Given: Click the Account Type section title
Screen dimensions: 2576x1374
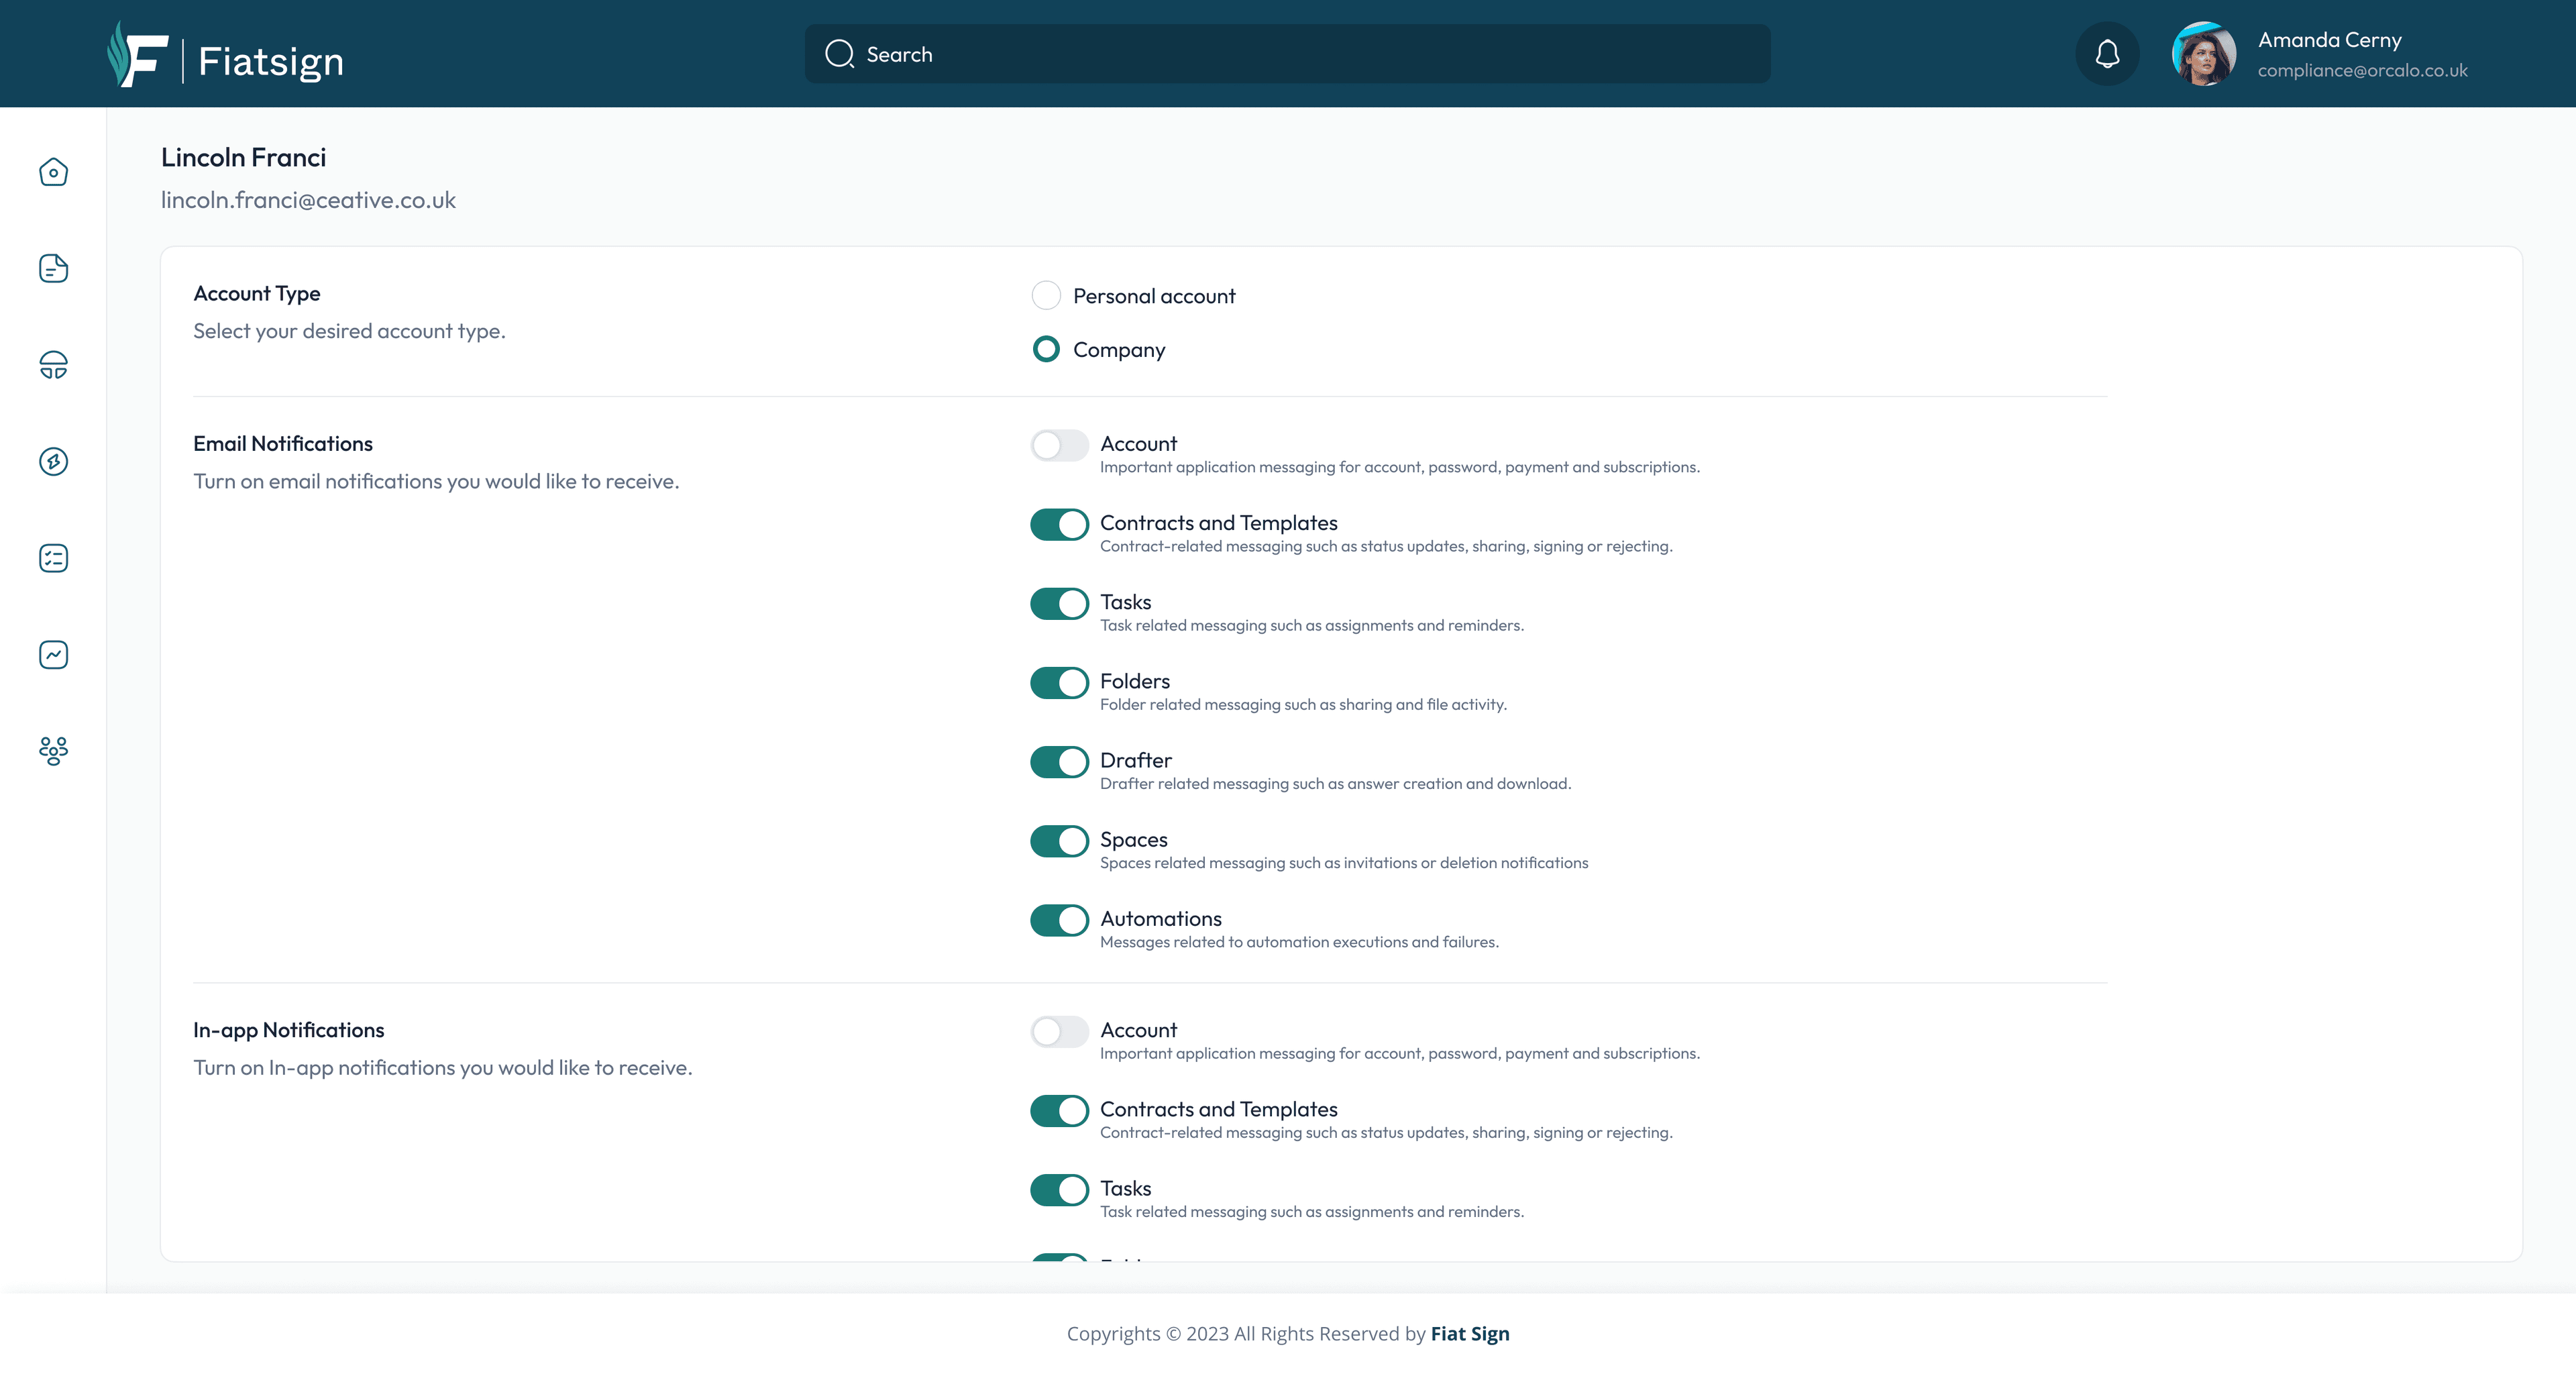Looking at the screenshot, I should coord(256,293).
